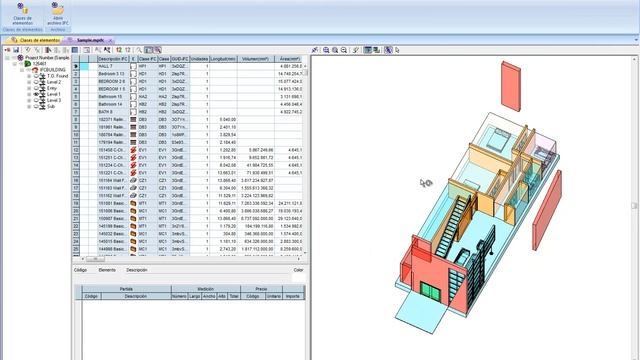Toggle visibility eye of Level 3
640x360 pixels.
pos(36,100)
